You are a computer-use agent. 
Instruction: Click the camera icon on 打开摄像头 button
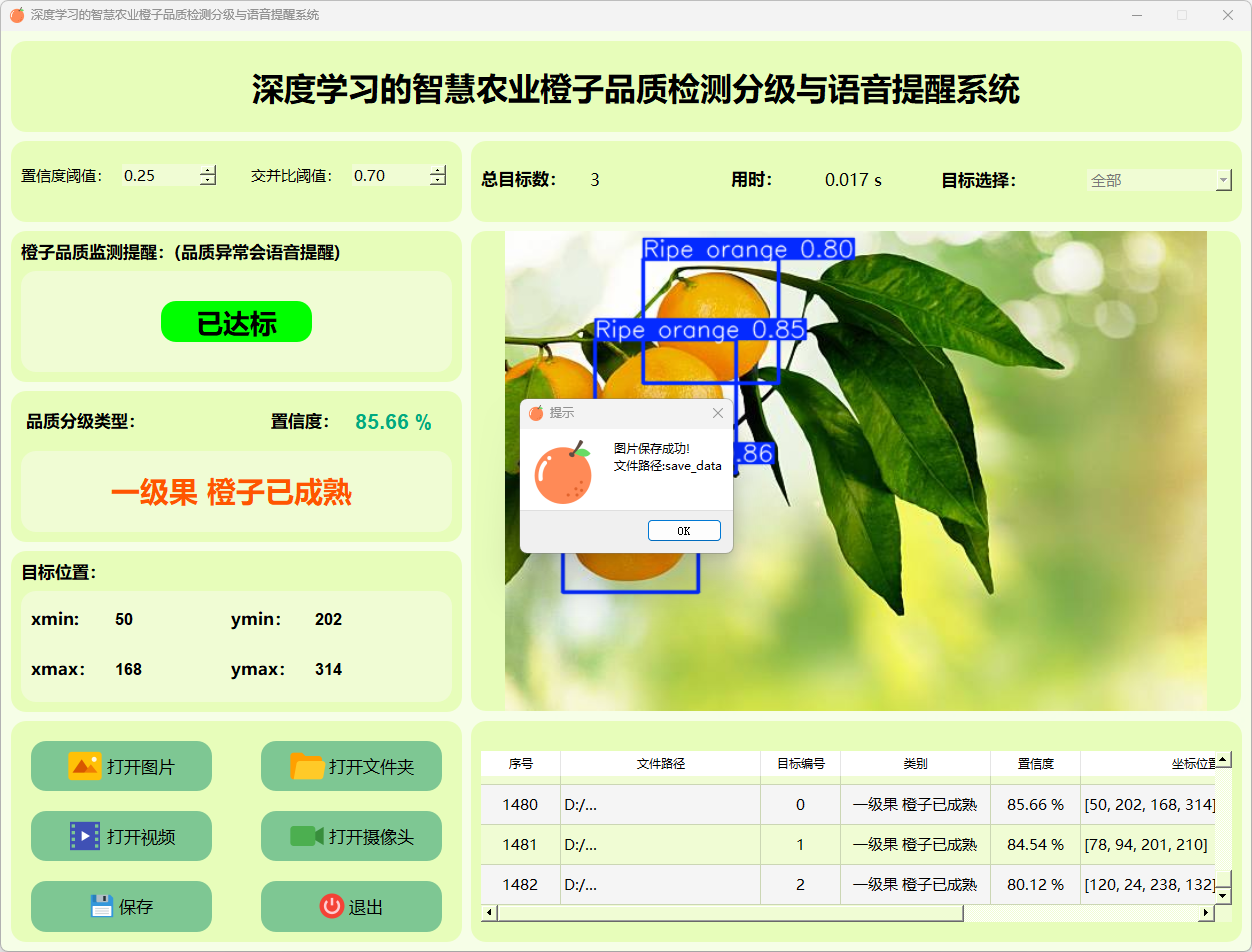pyautogui.click(x=307, y=836)
